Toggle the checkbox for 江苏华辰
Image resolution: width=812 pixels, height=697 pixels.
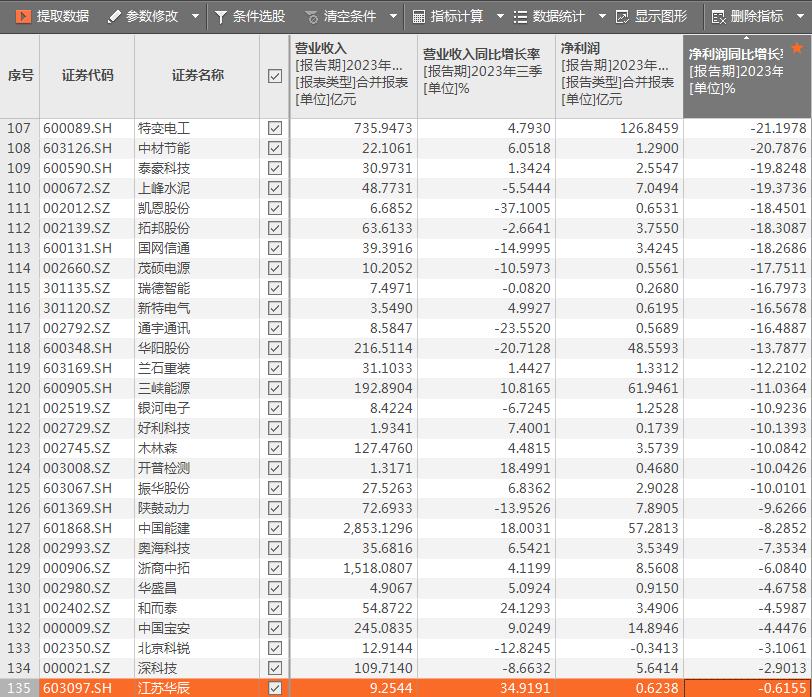click(275, 688)
